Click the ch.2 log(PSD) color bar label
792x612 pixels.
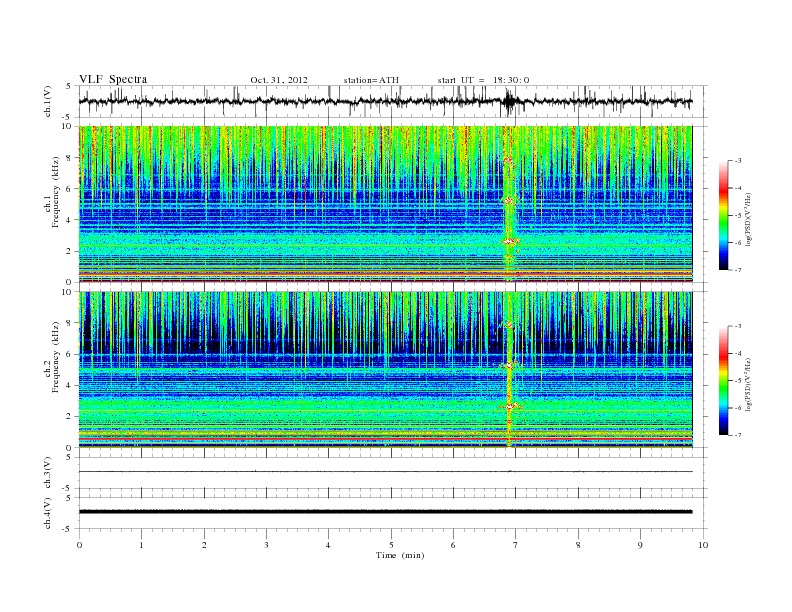click(x=748, y=384)
